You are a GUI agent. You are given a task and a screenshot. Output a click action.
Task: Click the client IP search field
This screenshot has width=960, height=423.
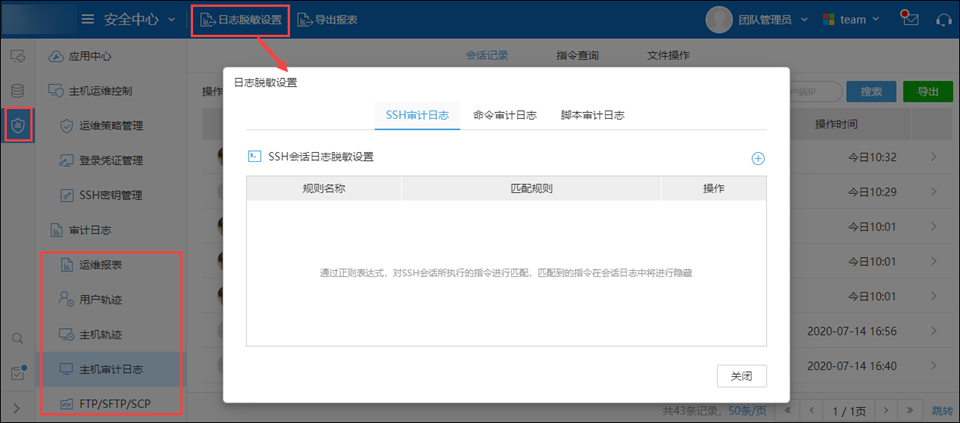[814, 92]
